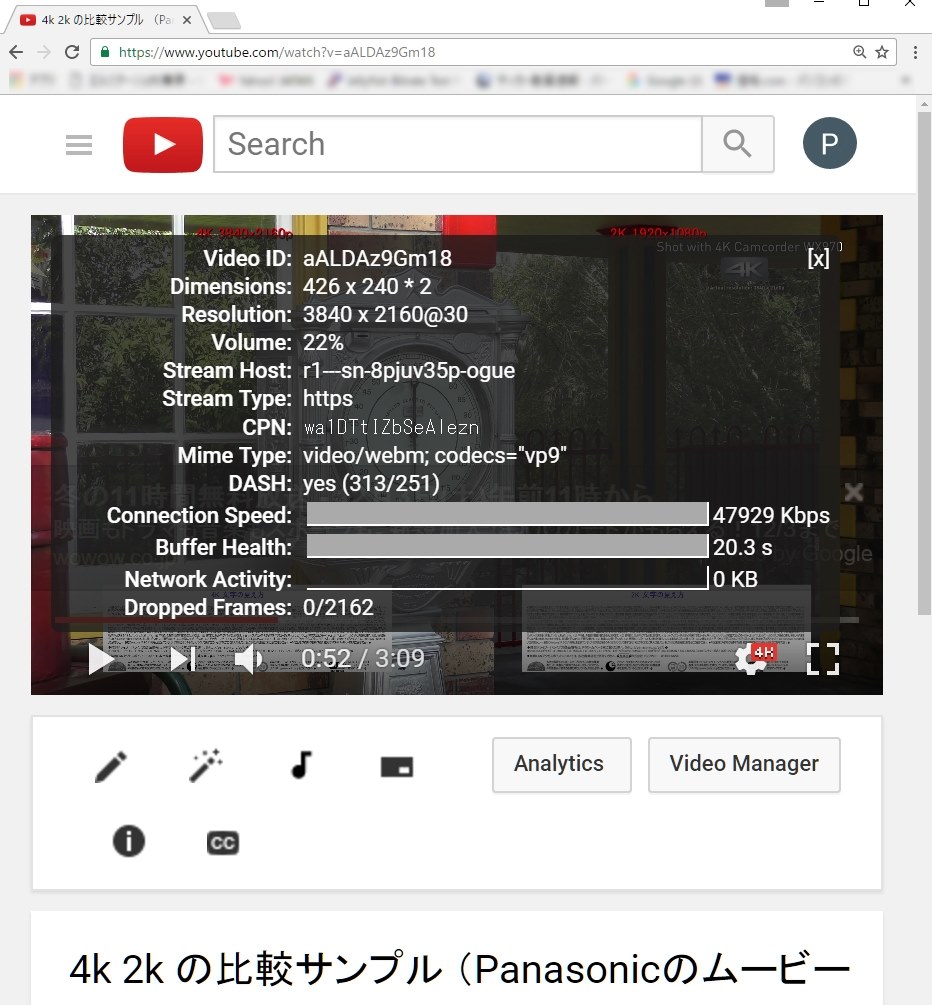Screen dimensions: 932x1005
Task: Click inside the Search input field
Action: click(450, 144)
